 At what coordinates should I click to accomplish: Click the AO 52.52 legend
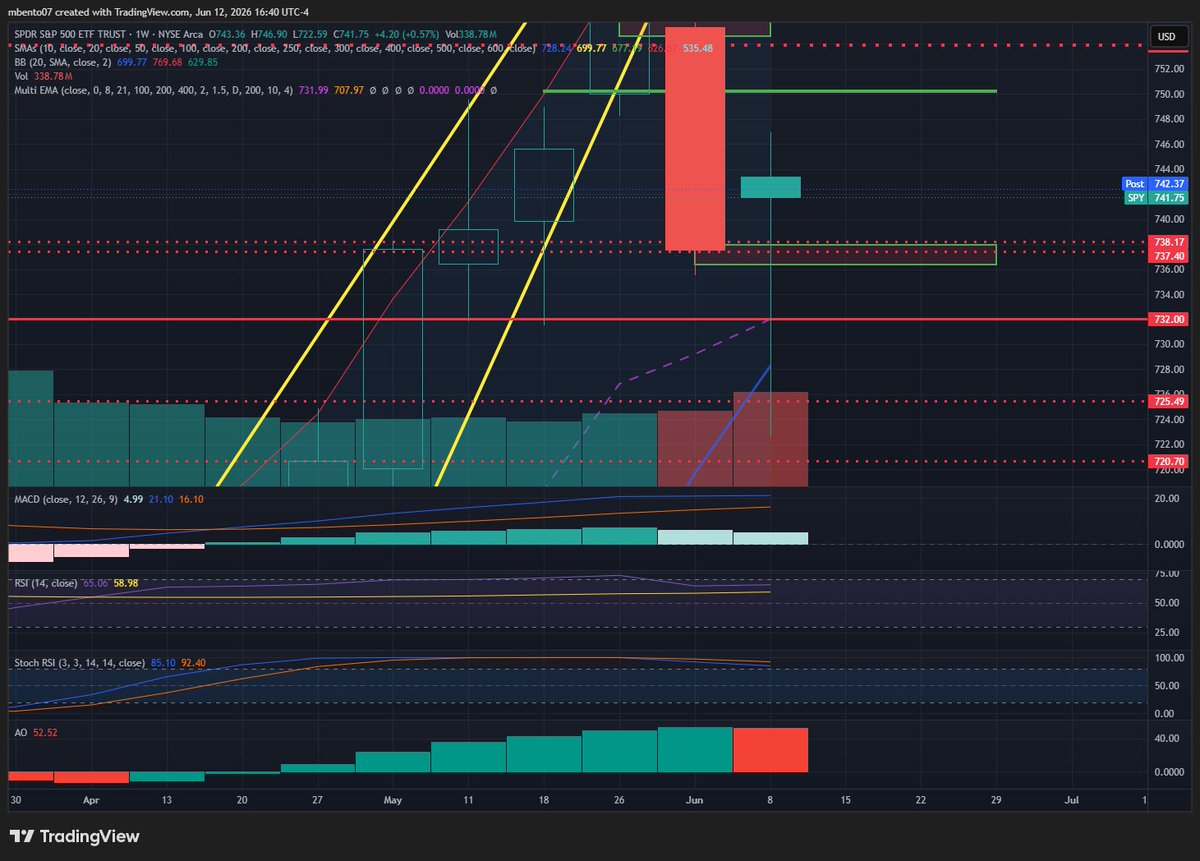[35, 732]
